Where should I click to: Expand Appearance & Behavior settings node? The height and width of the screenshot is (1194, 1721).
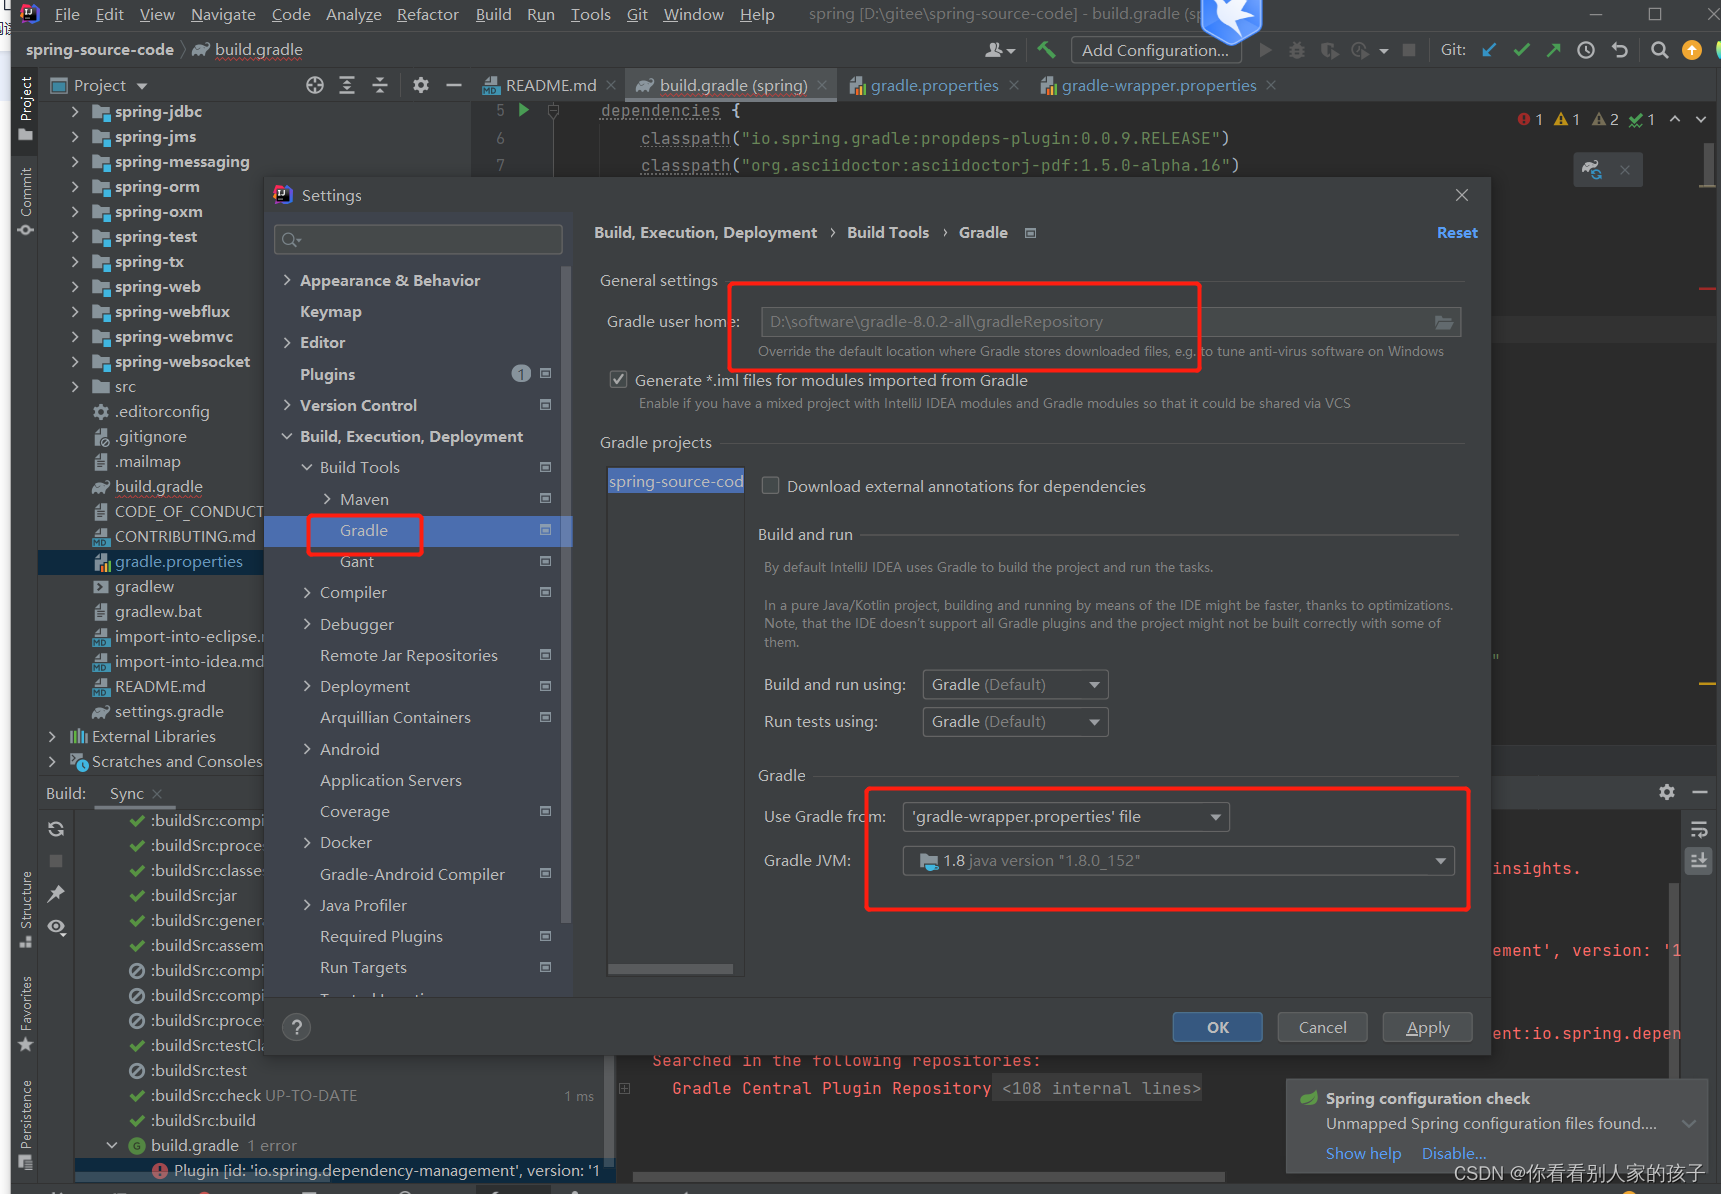(x=287, y=280)
